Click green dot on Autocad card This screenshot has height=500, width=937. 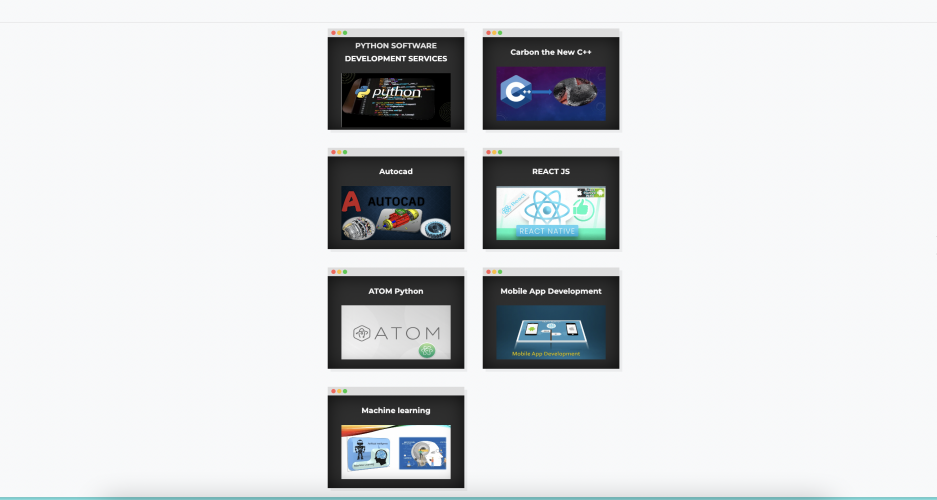[345, 152]
